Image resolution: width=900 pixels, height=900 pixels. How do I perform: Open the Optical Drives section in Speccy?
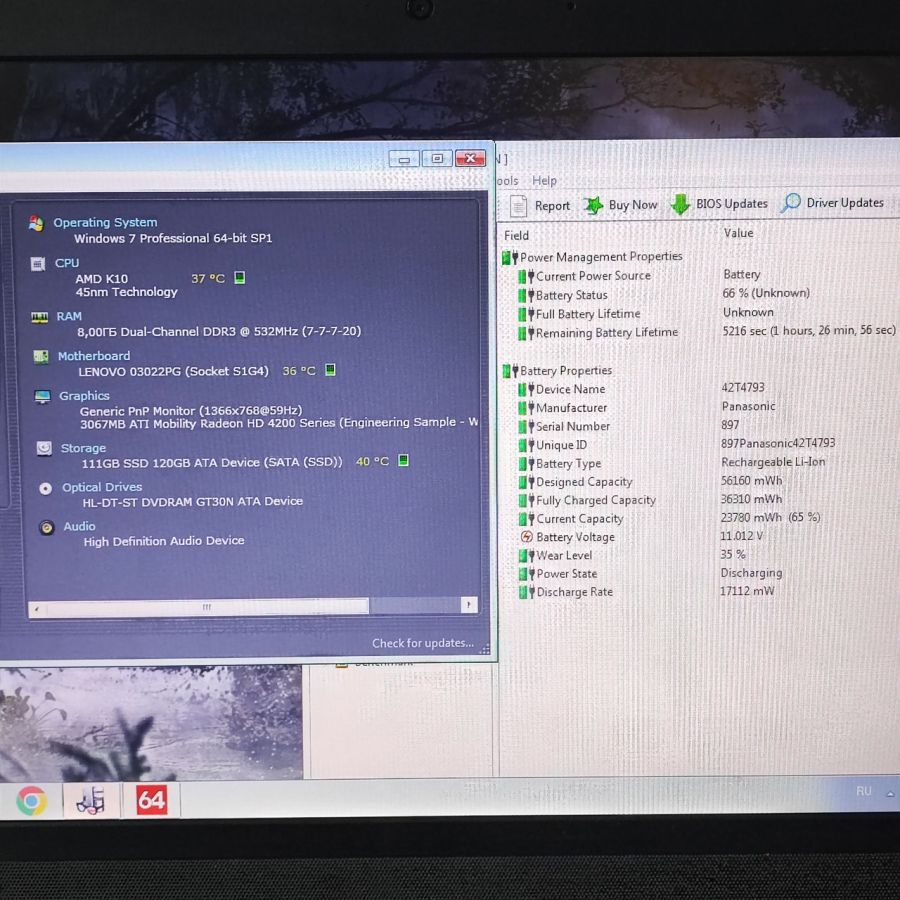click(102, 487)
